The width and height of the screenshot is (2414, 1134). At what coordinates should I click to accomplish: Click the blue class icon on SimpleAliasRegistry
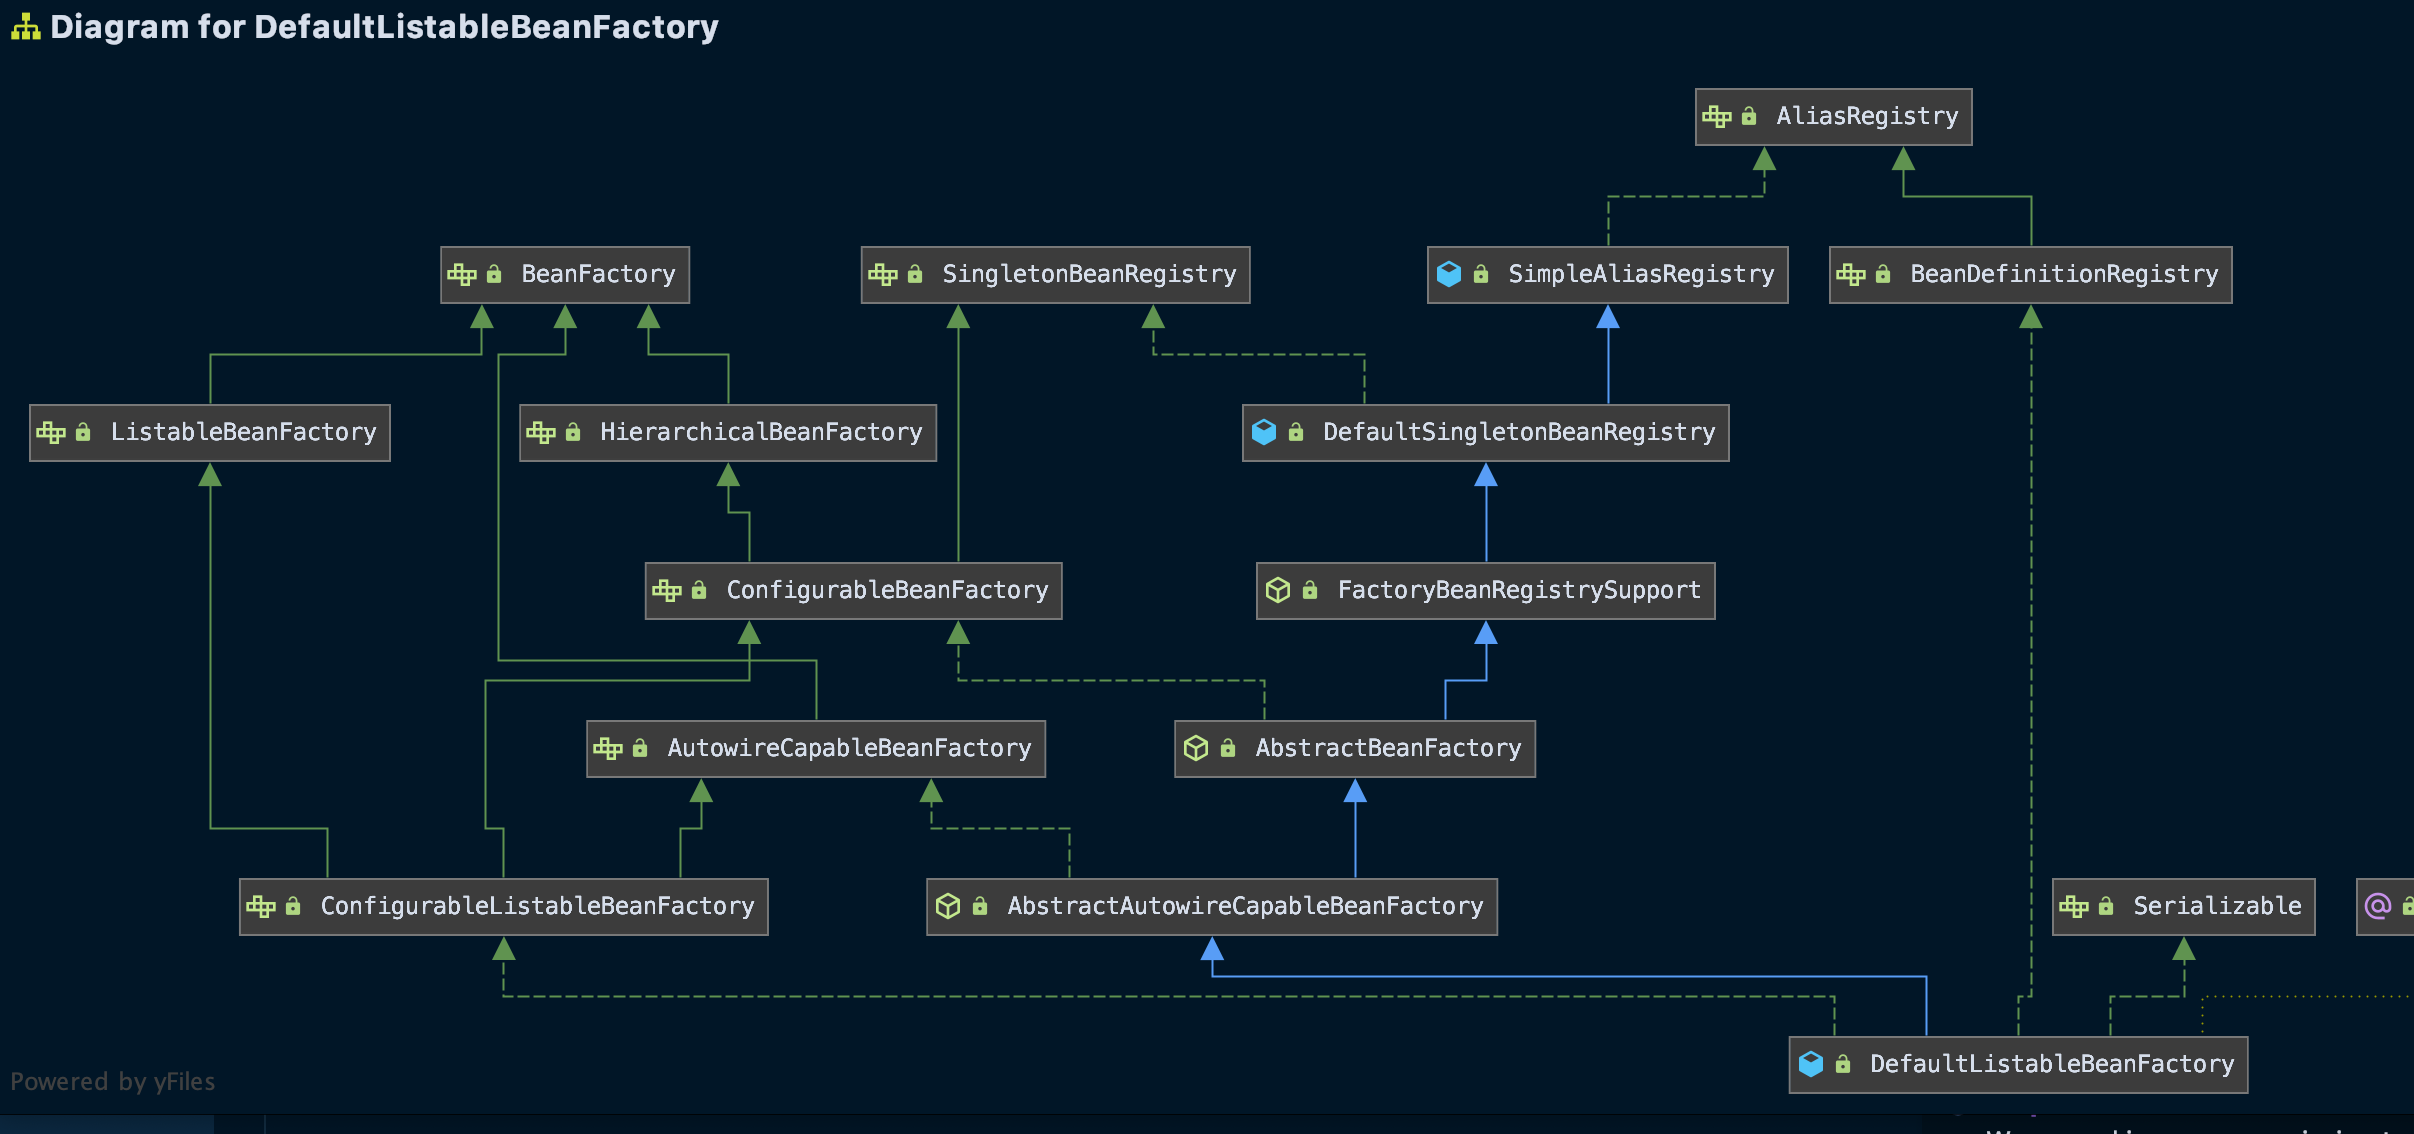click(1448, 274)
